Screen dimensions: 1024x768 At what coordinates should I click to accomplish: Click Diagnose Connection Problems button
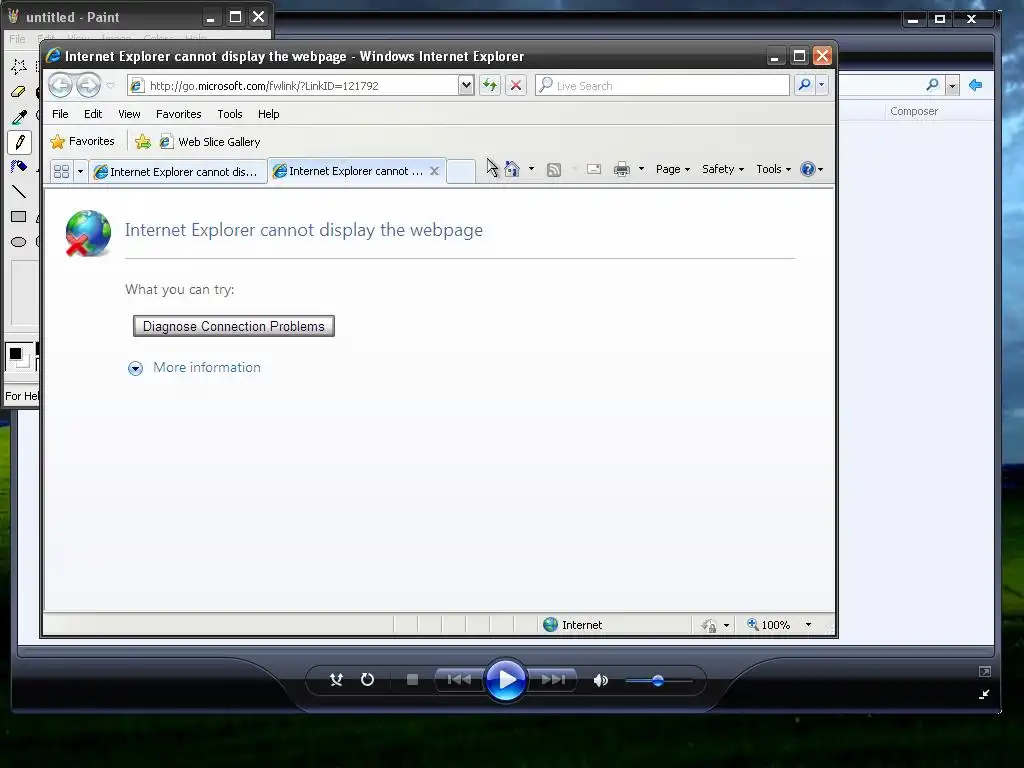pyautogui.click(x=234, y=326)
